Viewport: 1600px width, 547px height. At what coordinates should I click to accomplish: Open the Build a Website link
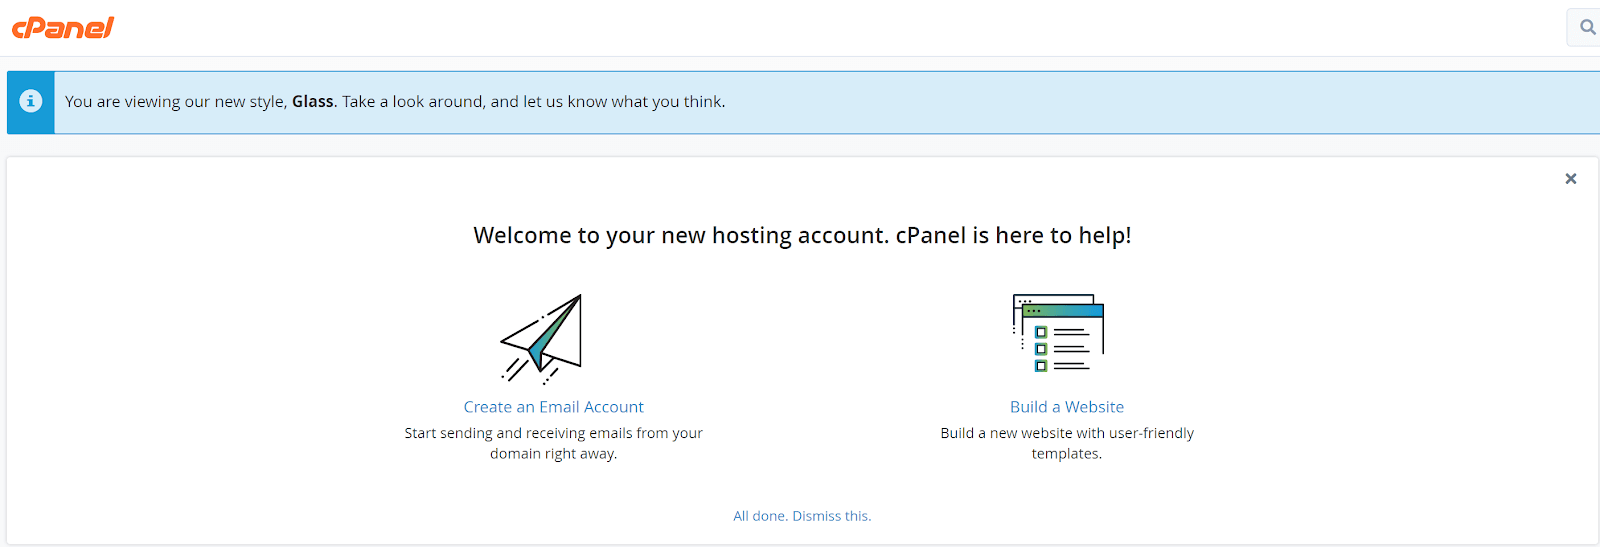pos(1067,407)
